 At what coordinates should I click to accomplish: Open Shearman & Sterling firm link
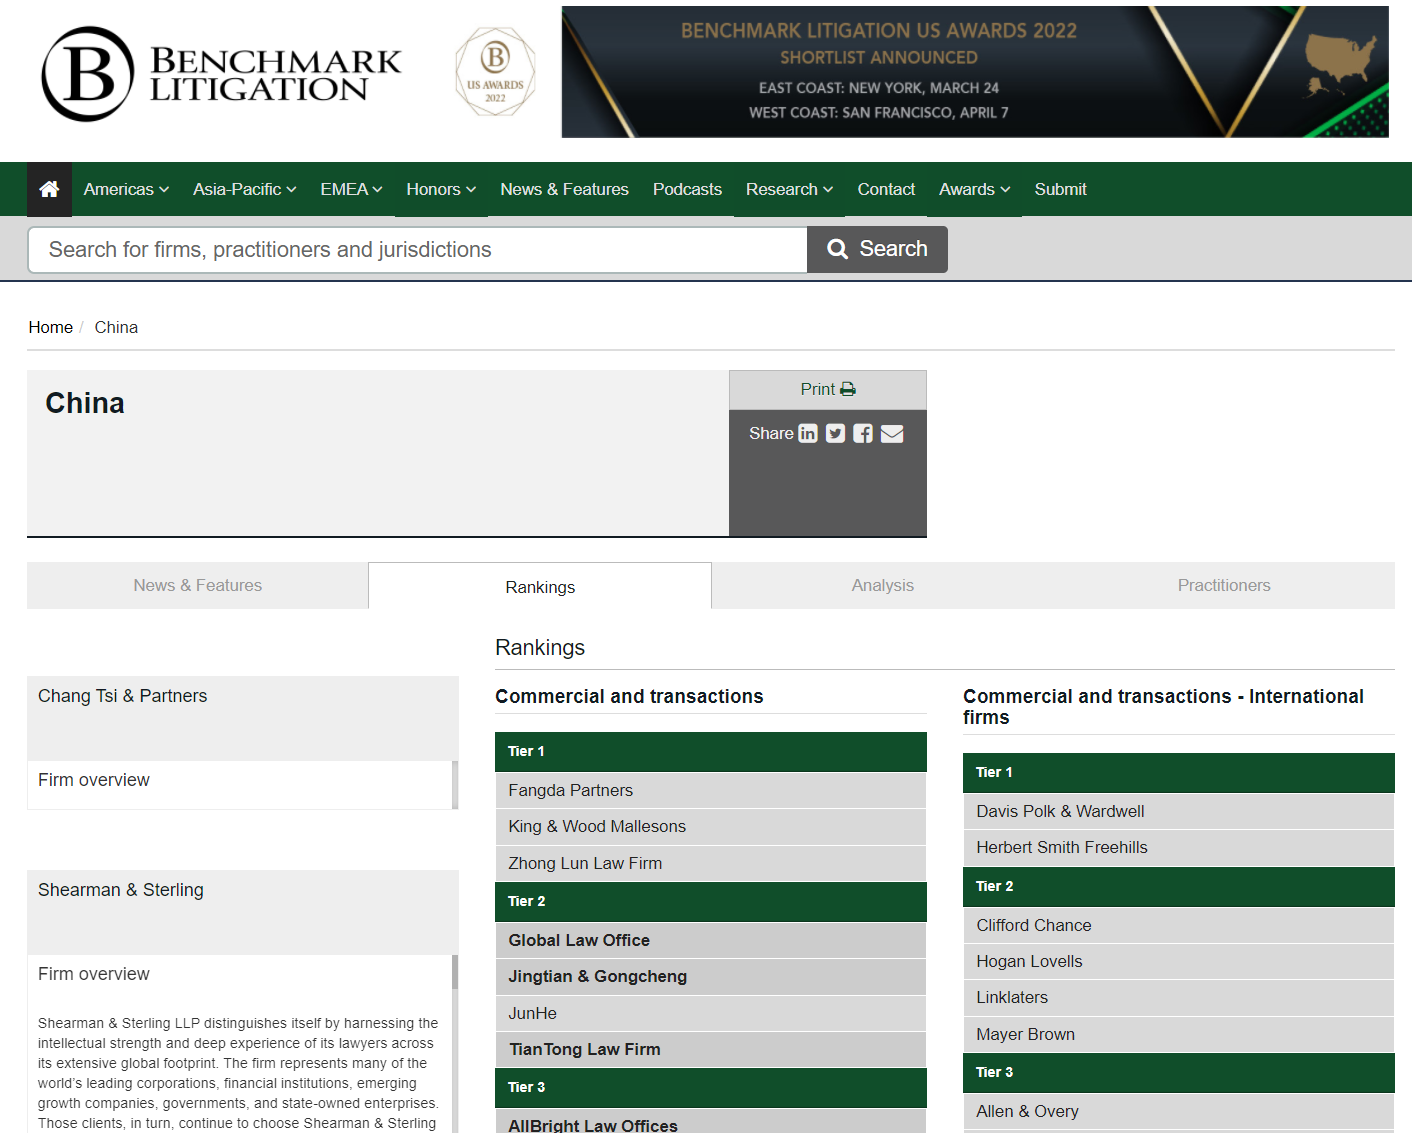tap(121, 890)
